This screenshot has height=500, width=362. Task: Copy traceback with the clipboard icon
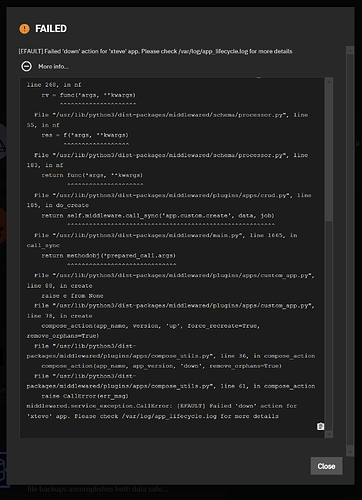coord(320,426)
